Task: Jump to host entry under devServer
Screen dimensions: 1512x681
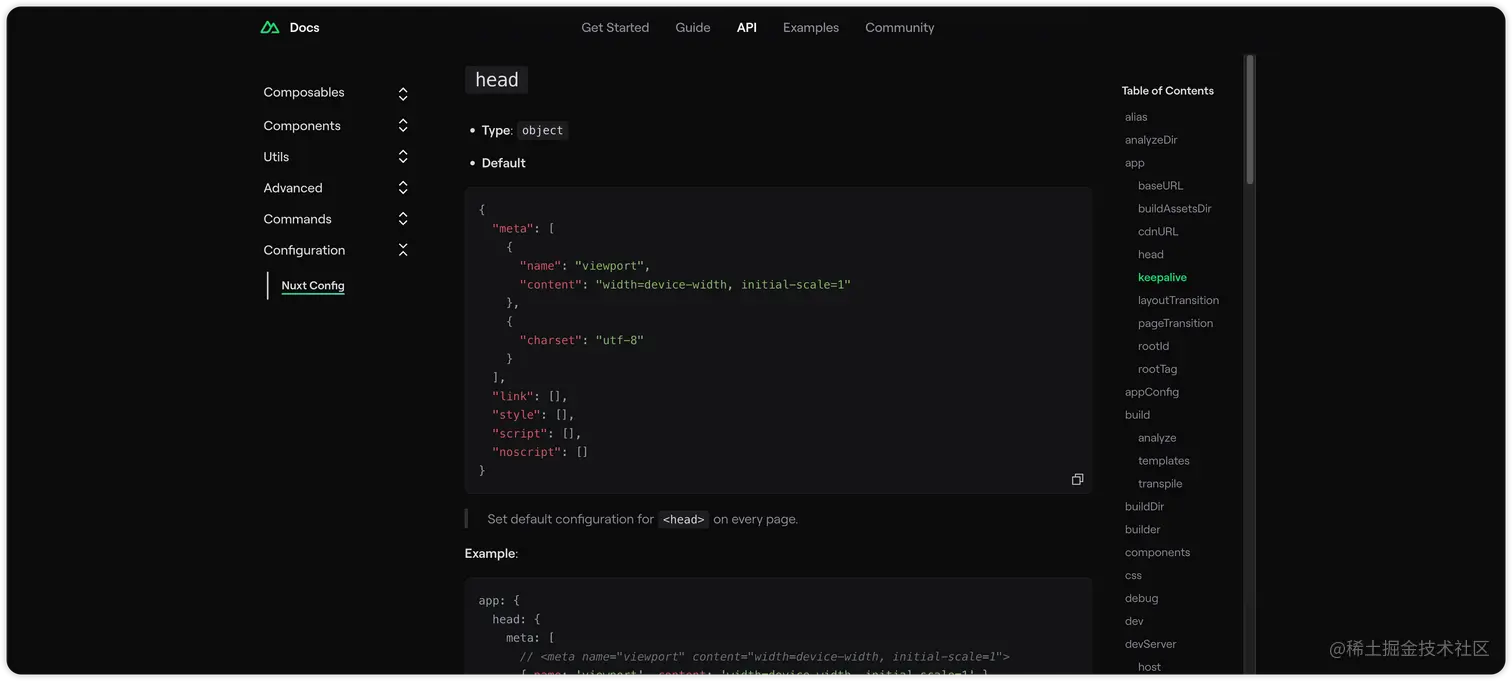Action: (x=1149, y=667)
